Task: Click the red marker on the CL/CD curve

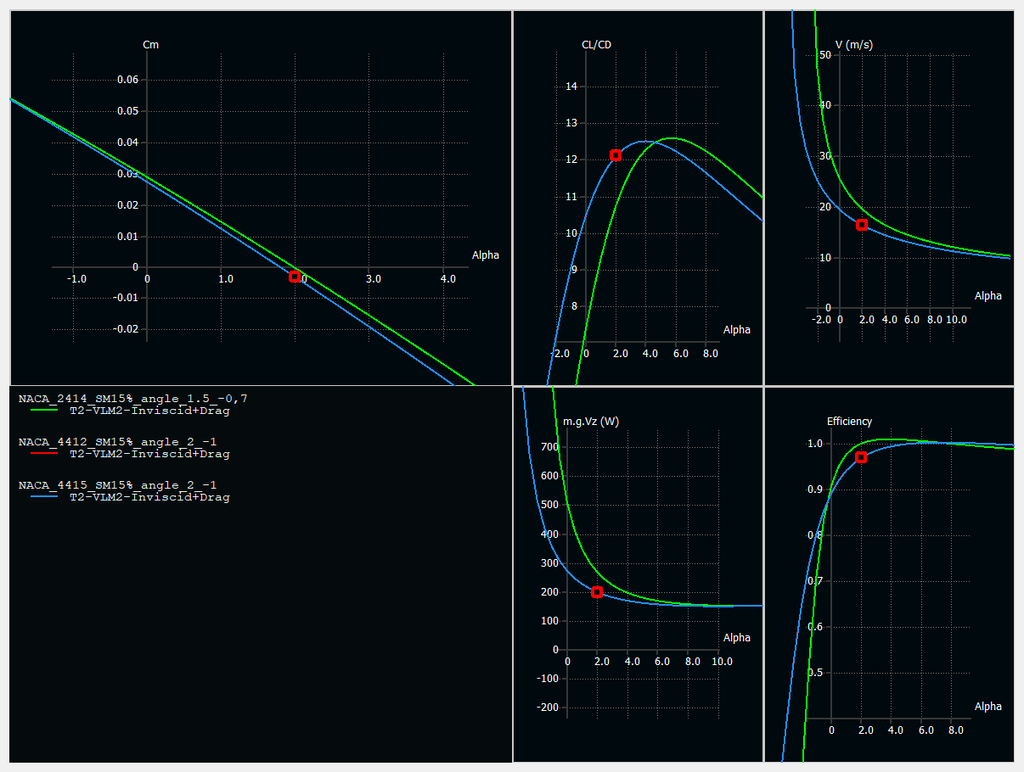Action: tap(615, 155)
